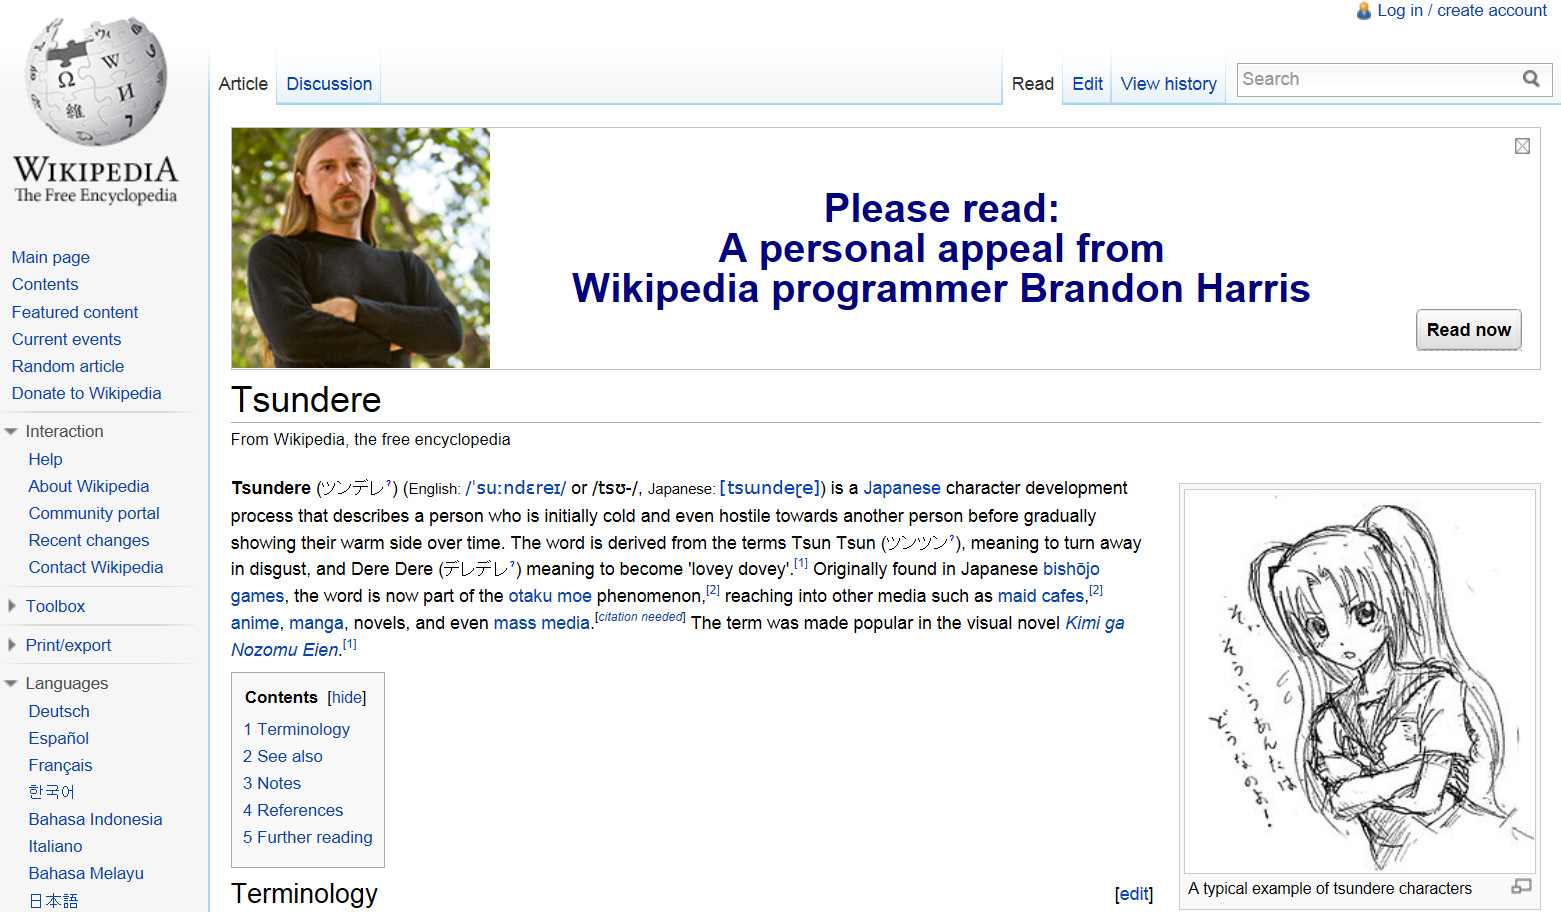Open the English IPA pronunciation link
Image resolution: width=1561 pixels, height=912 pixels.
pyautogui.click(x=516, y=488)
